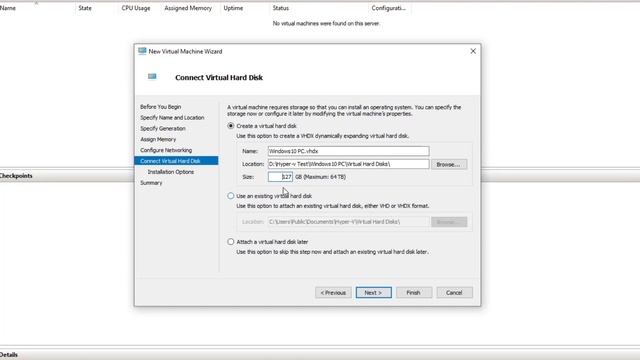
Task: Click the Checkpoints panel header
Action: (x=16, y=176)
